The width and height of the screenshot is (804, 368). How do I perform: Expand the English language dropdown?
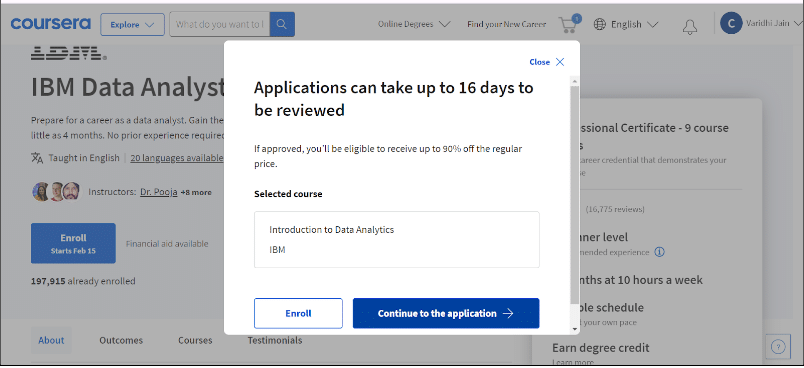[635, 24]
